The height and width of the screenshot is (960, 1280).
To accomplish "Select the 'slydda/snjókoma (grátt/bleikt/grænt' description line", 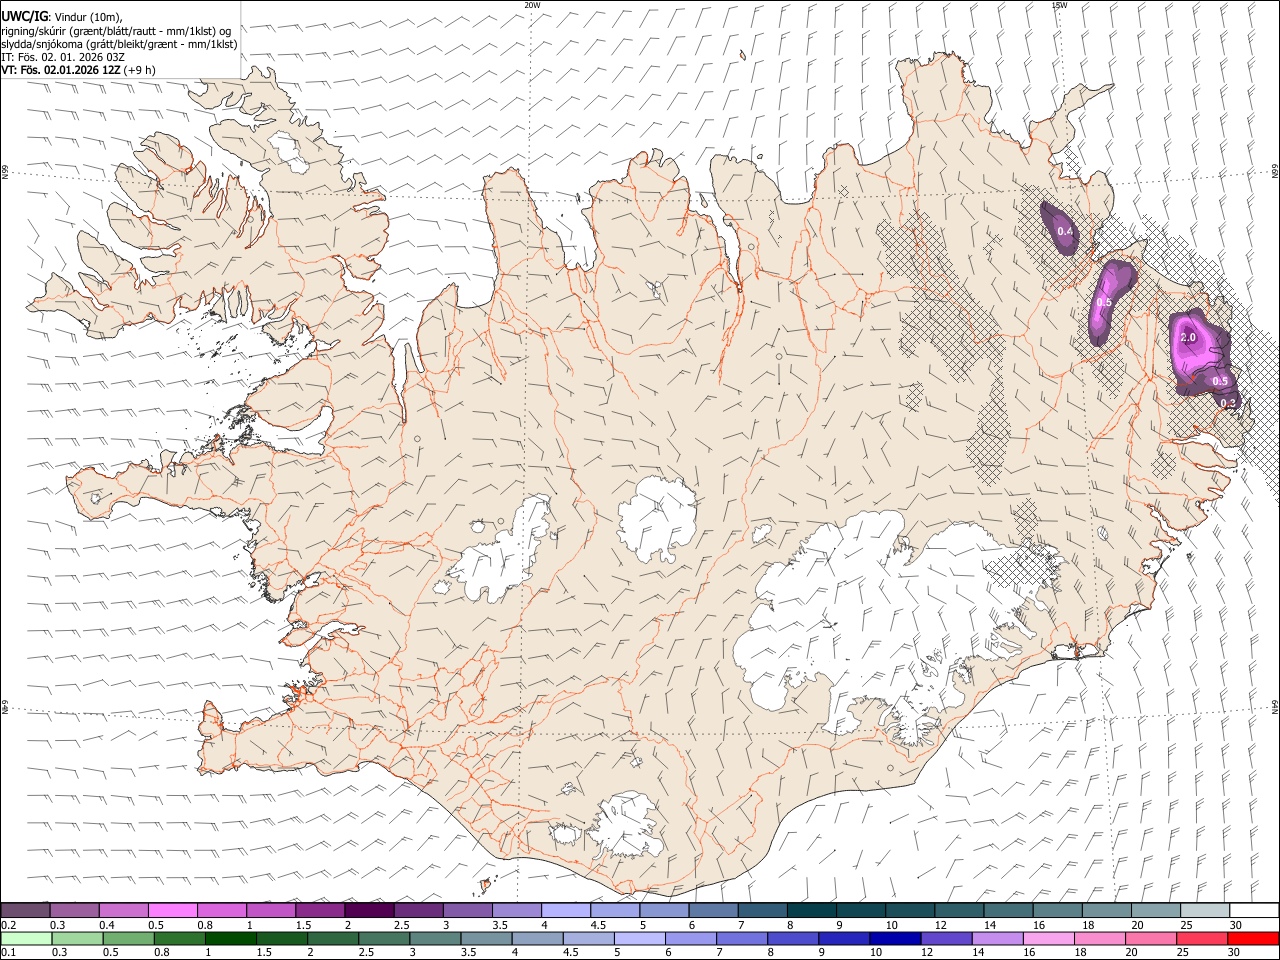I will click(x=120, y=44).
